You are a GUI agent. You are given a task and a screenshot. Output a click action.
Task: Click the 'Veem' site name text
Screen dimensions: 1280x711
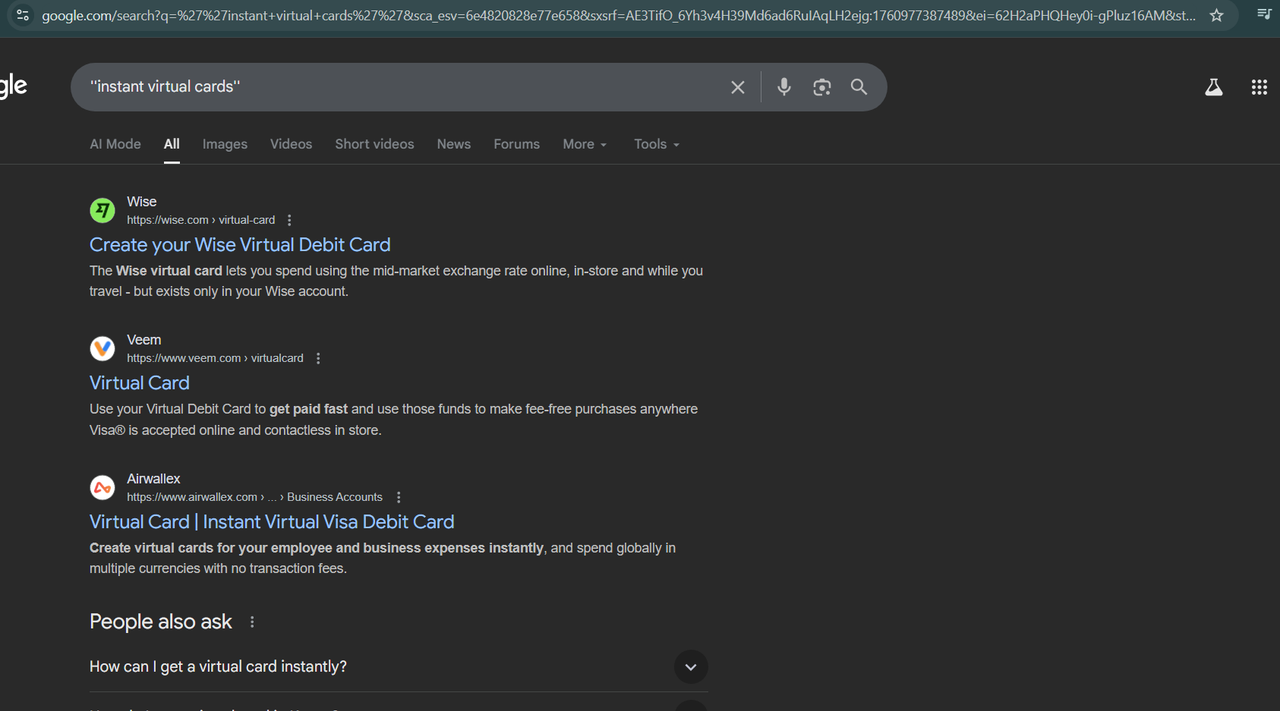[x=144, y=340]
